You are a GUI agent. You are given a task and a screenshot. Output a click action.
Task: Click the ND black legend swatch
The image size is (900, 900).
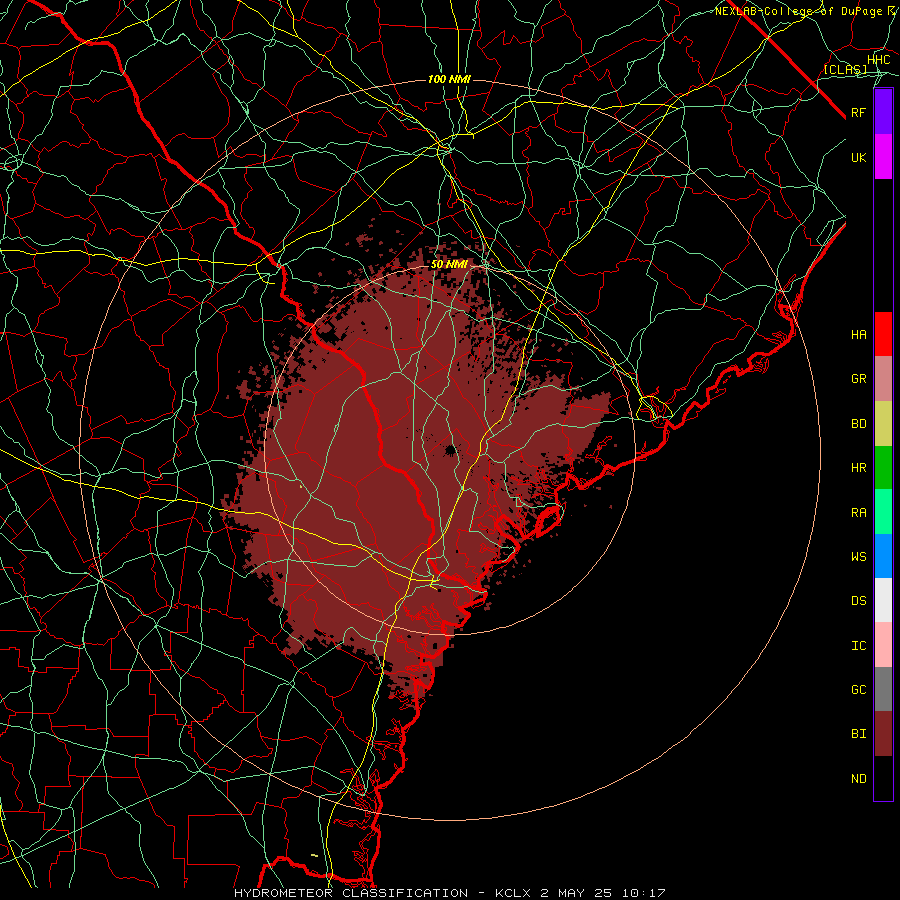click(x=883, y=778)
